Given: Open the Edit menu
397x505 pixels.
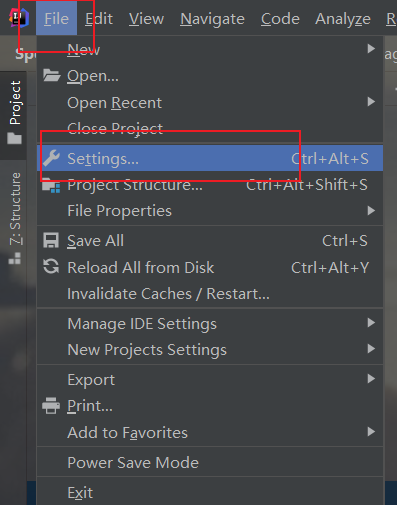Looking at the screenshot, I should [99, 19].
